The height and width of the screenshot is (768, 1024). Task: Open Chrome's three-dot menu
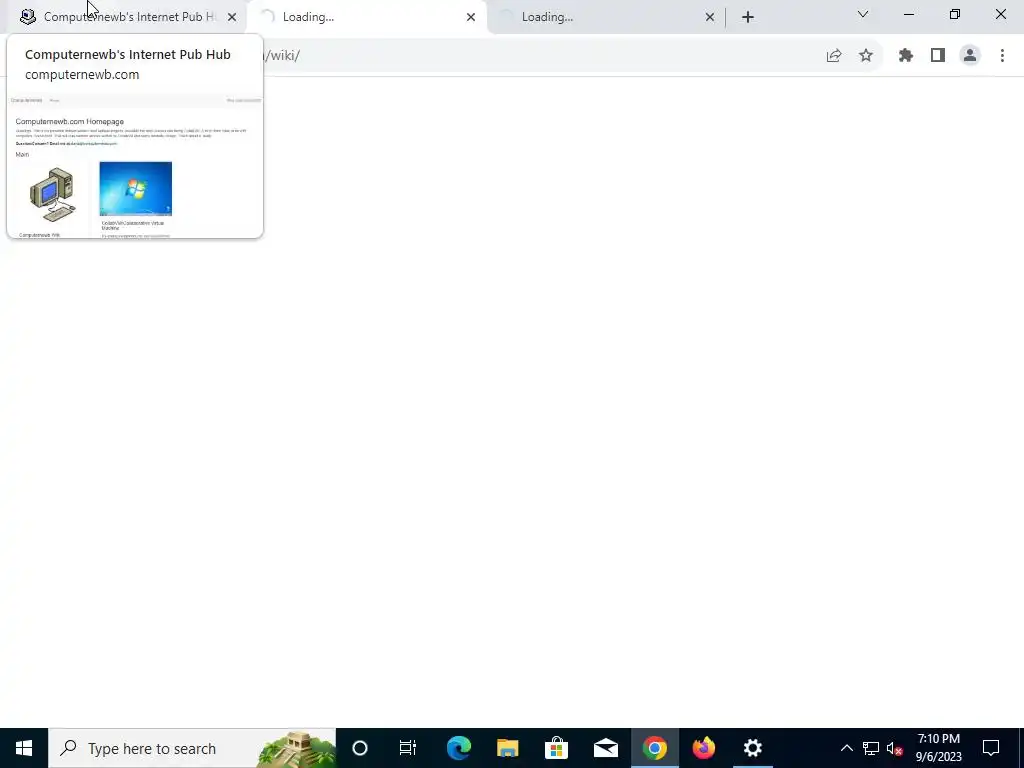(x=1002, y=56)
